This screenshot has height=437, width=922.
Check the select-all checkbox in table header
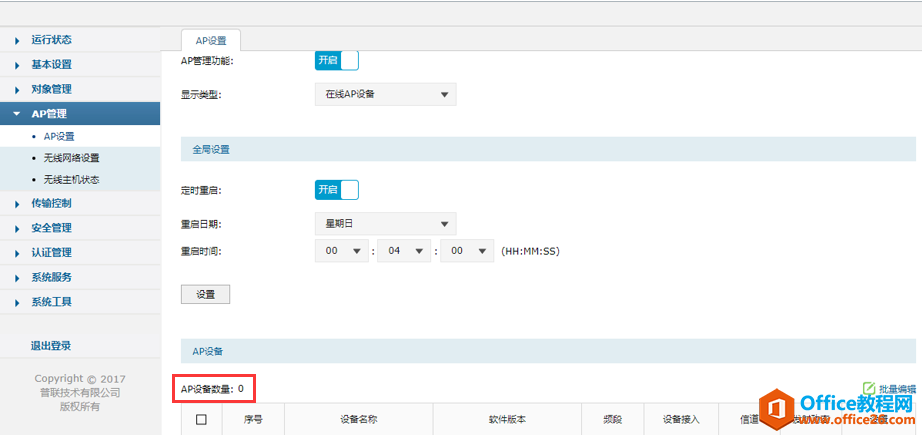pyautogui.click(x=201, y=419)
